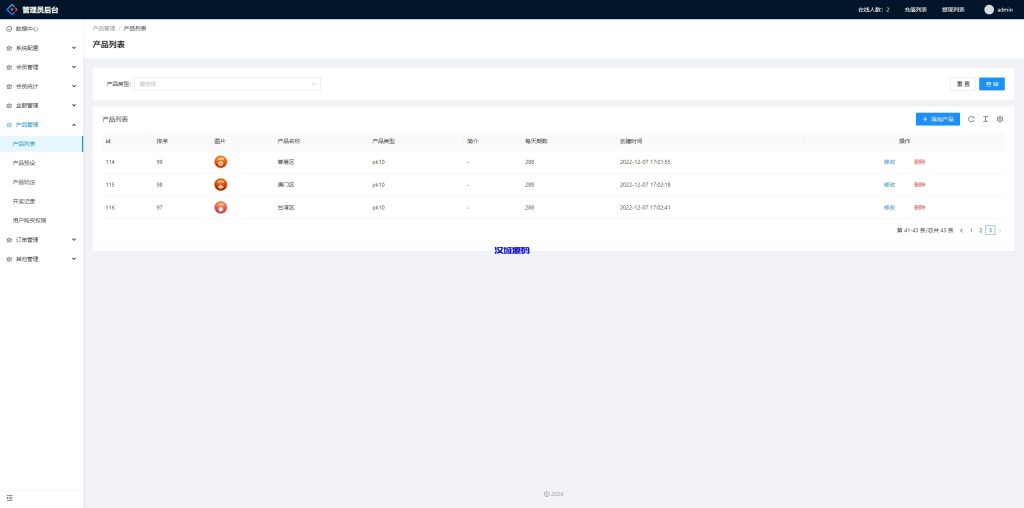Viewport: 1024px width, 508px height.
Task: Click product image thumbnail for id 114
Action: click(221, 161)
